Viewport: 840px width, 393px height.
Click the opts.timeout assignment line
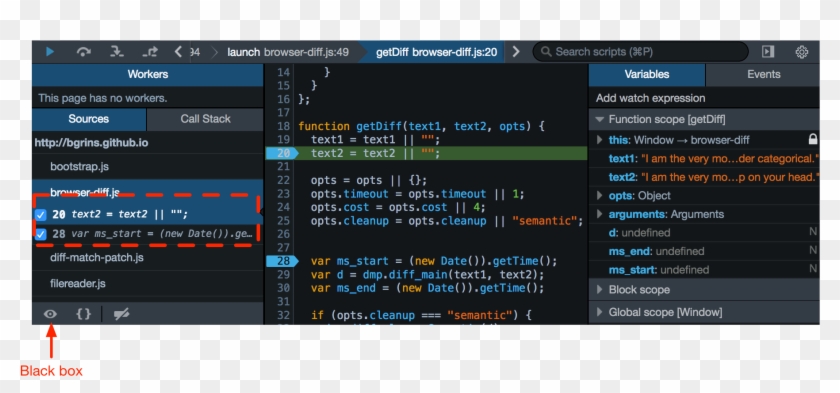point(418,194)
